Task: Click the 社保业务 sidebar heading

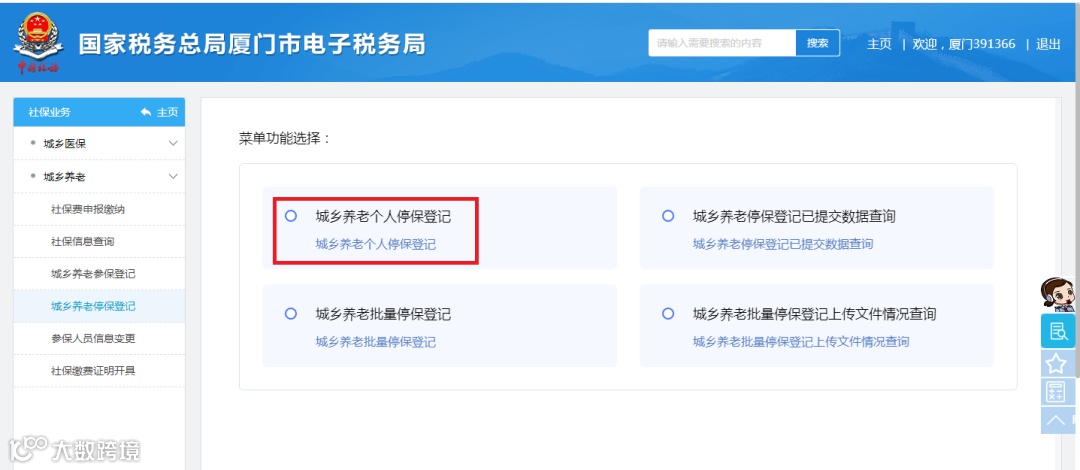Action: click(x=49, y=112)
